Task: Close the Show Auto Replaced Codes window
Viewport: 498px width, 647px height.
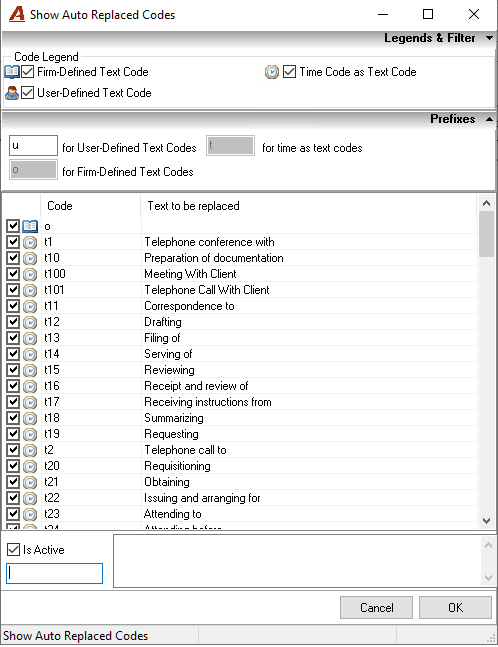Action: (x=474, y=14)
